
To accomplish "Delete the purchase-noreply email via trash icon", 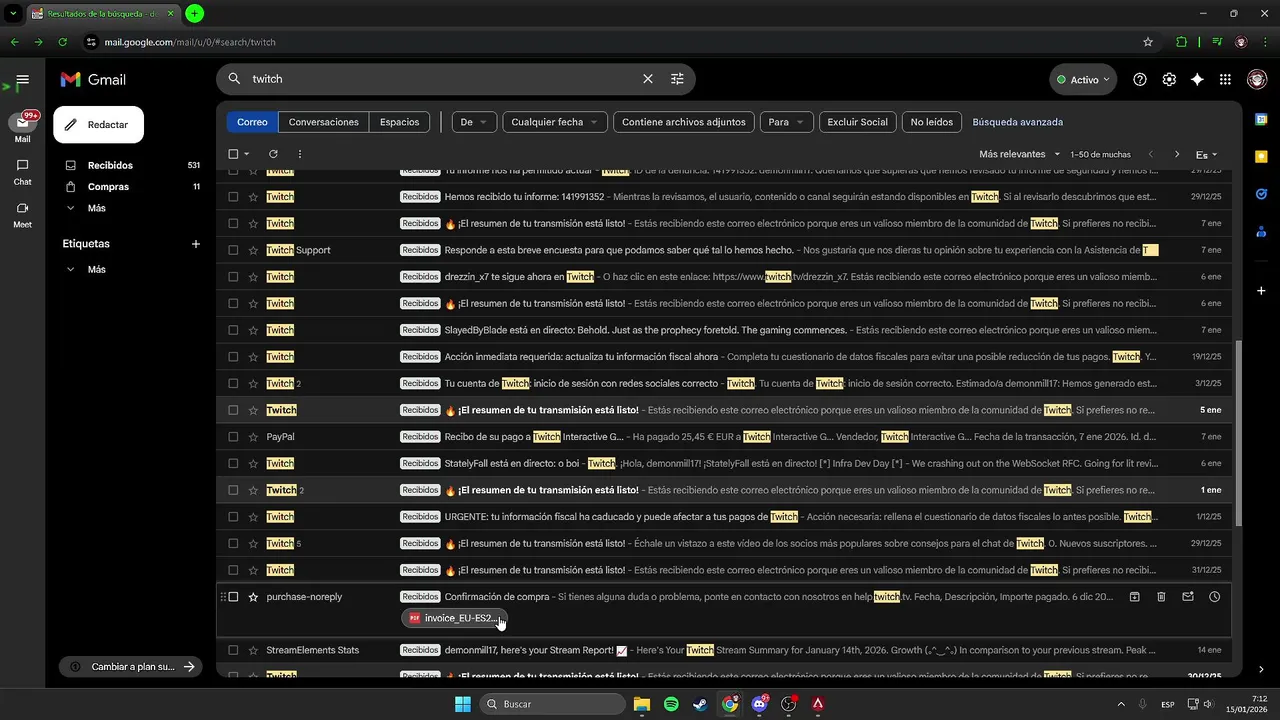I will (x=1161, y=597).
